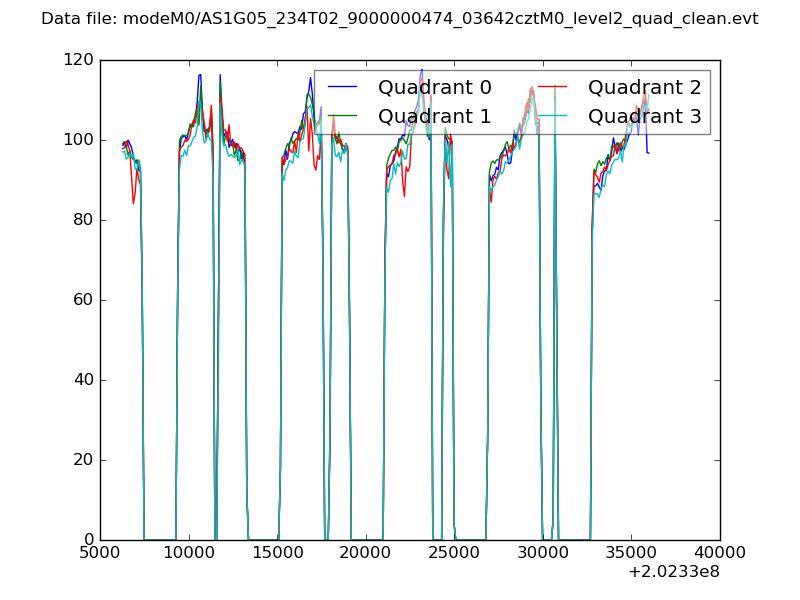This screenshot has height=600, width=800.
Task: Click the plot title with data file name
Action: (400, 19)
